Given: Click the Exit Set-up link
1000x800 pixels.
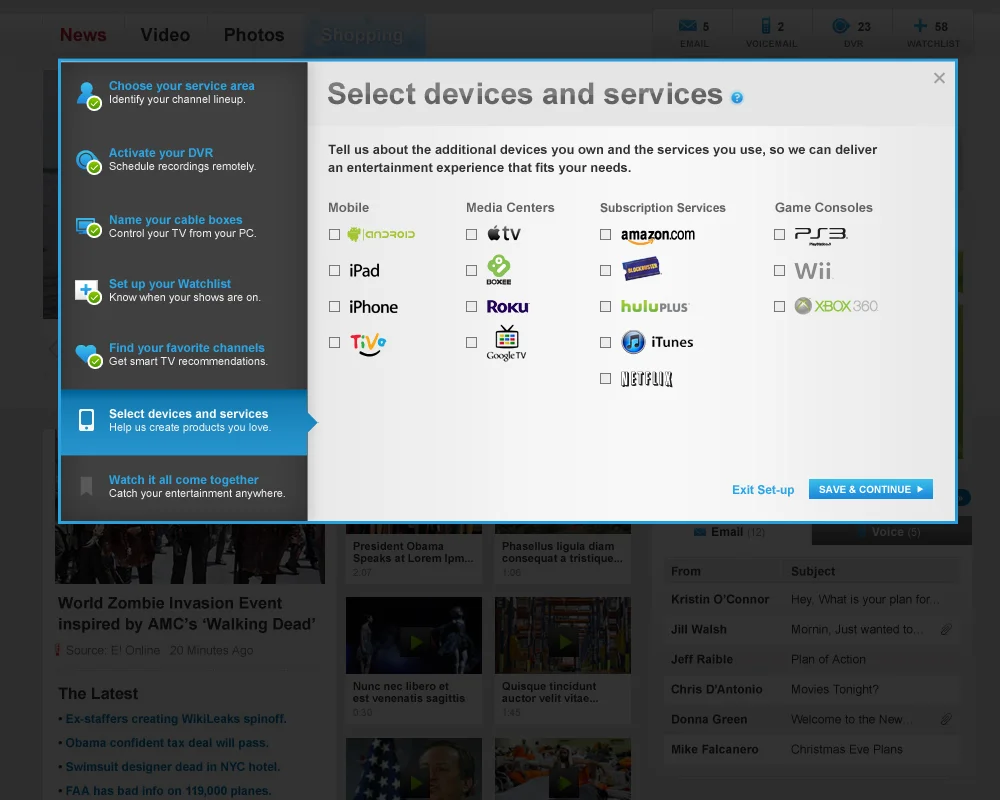Looking at the screenshot, I should (x=763, y=490).
